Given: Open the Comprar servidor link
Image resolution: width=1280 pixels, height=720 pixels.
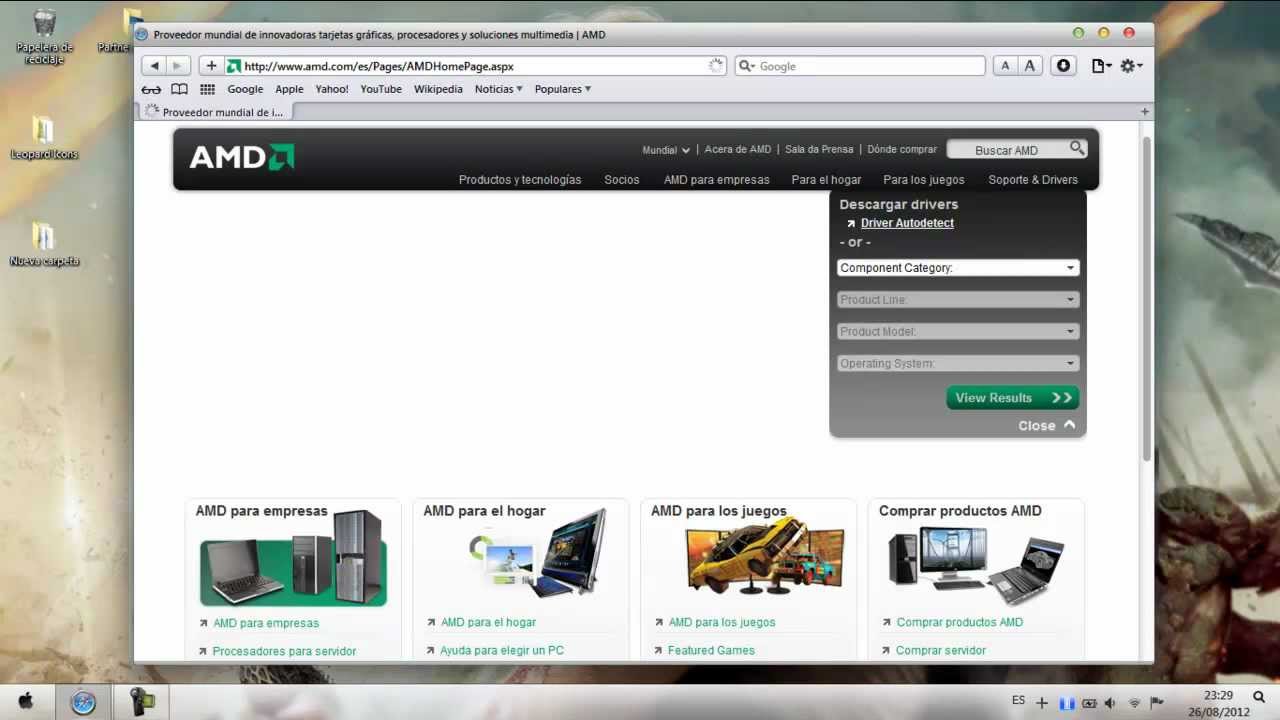Looking at the screenshot, I should [941, 650].
